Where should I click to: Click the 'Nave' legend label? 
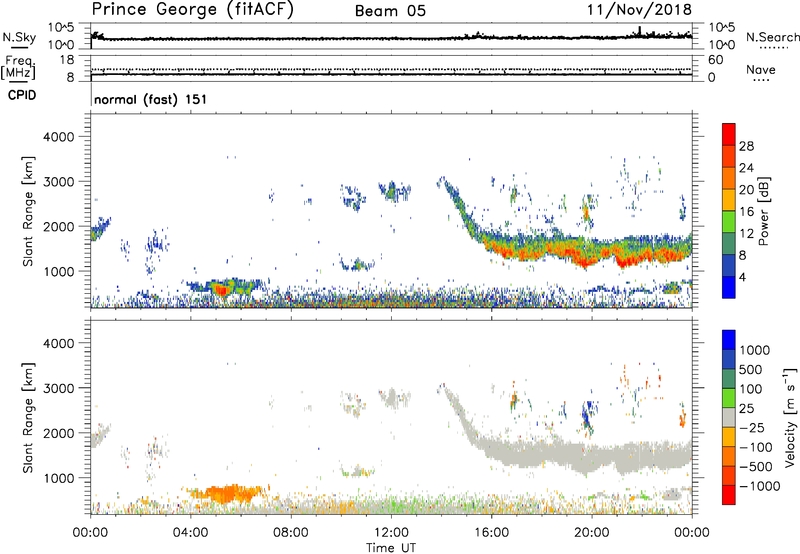point(761,70)
